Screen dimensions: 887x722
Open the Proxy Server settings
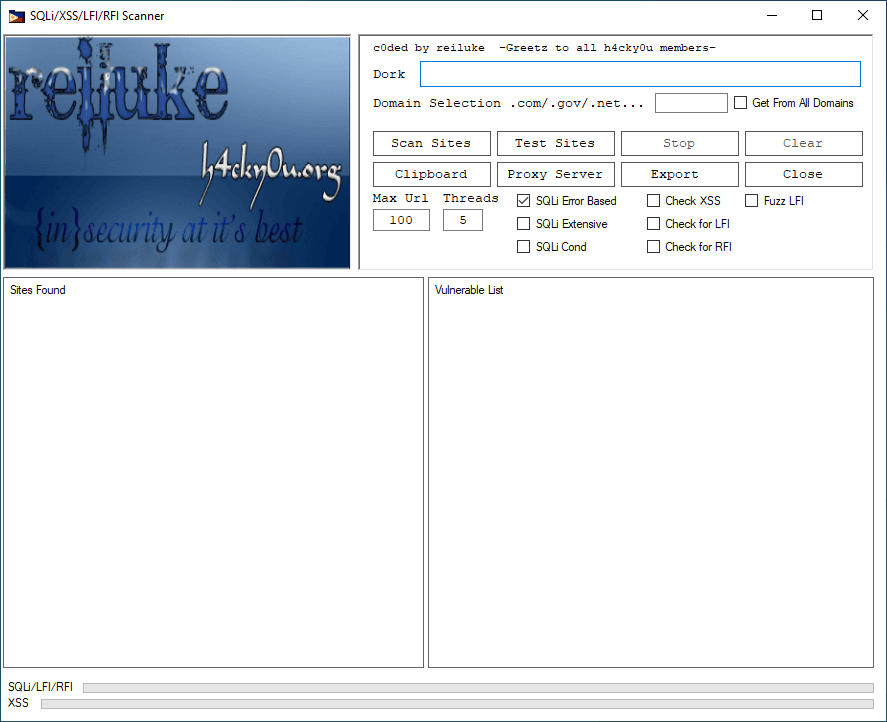tap(555, 174)
